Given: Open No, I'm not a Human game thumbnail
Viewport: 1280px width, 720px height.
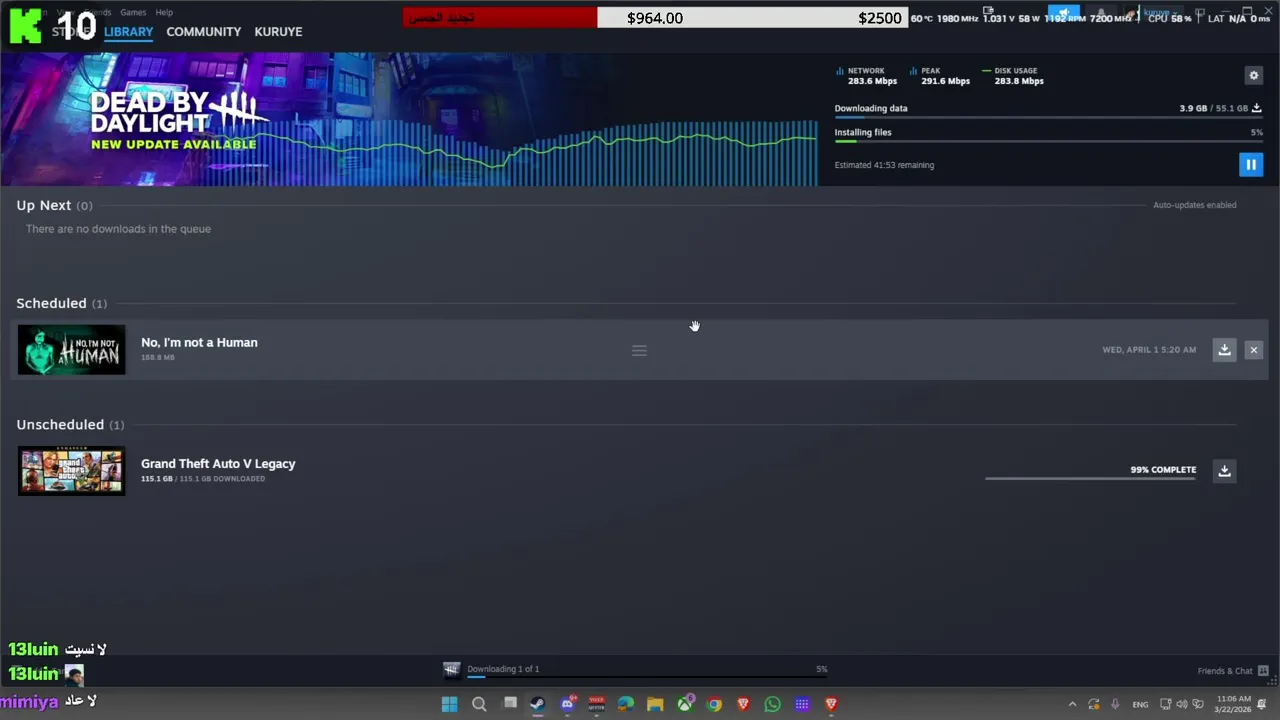Looking at the screenshot, I should pyautogui.click(x=72, y=350).
